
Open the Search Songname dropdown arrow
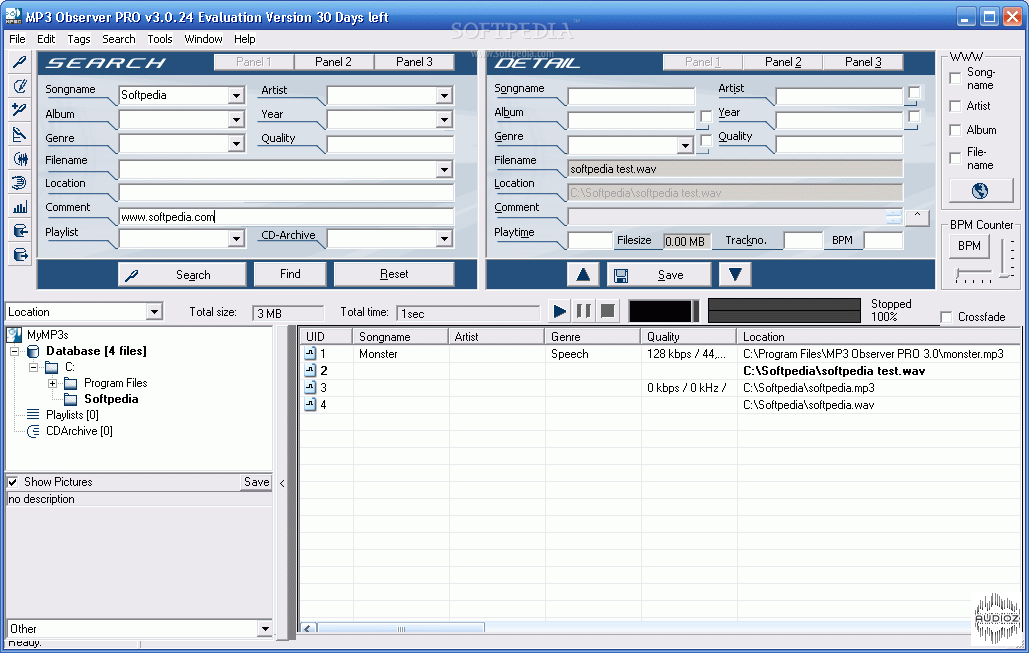coord(236,96)
